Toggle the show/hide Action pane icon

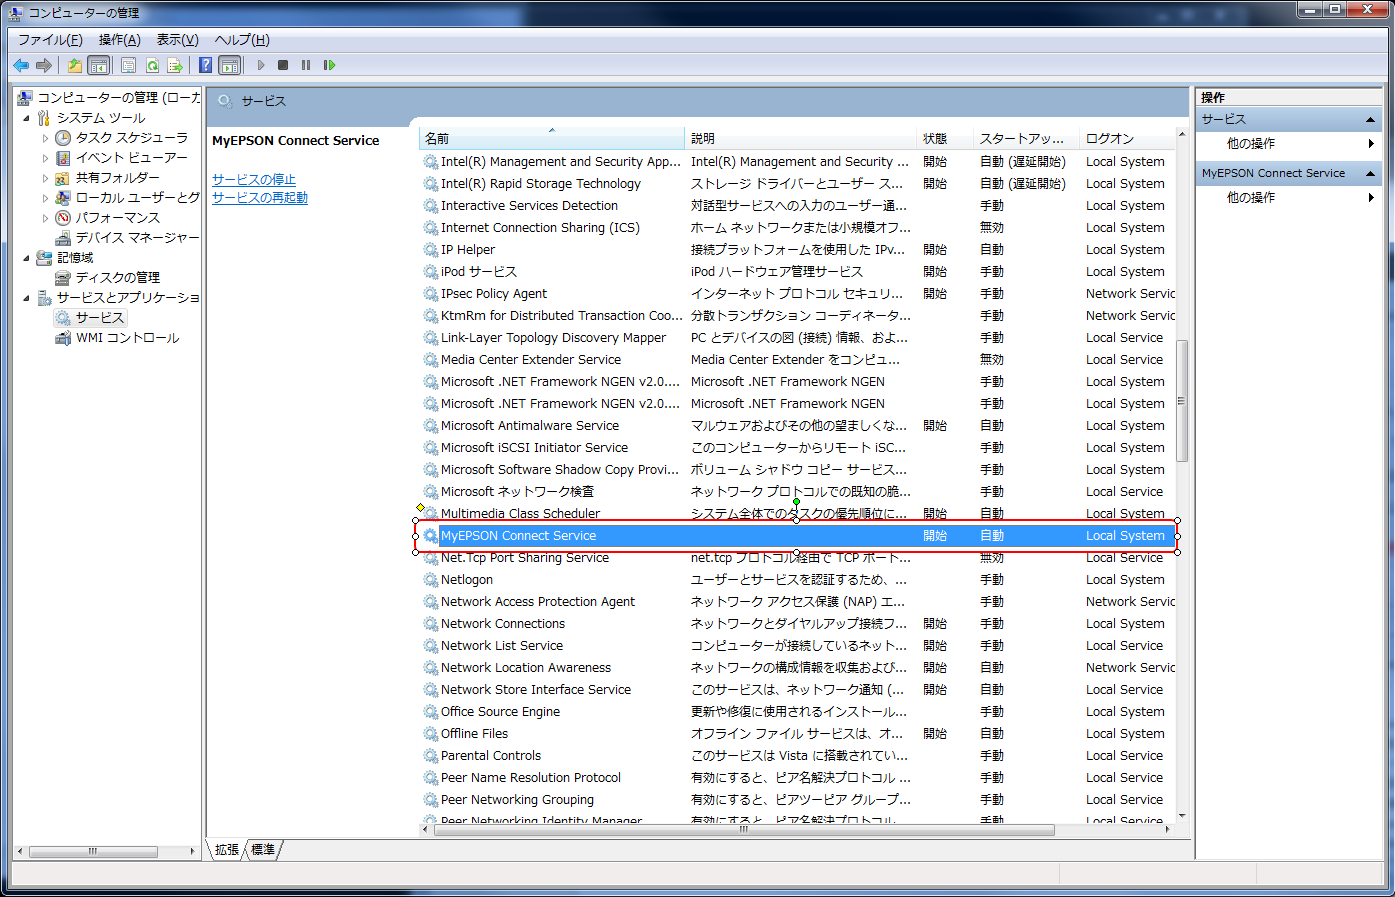[x=230, y=65]
